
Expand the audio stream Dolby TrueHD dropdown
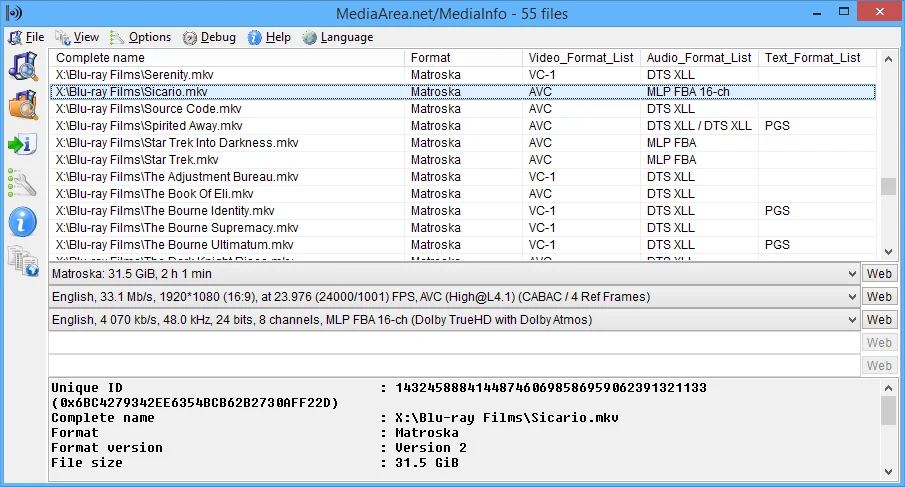(x=852, y=320)
